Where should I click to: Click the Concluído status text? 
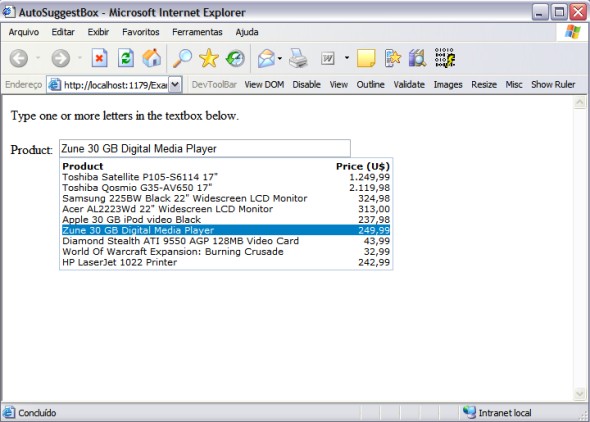pyautogui.click(x=37, y=413)
